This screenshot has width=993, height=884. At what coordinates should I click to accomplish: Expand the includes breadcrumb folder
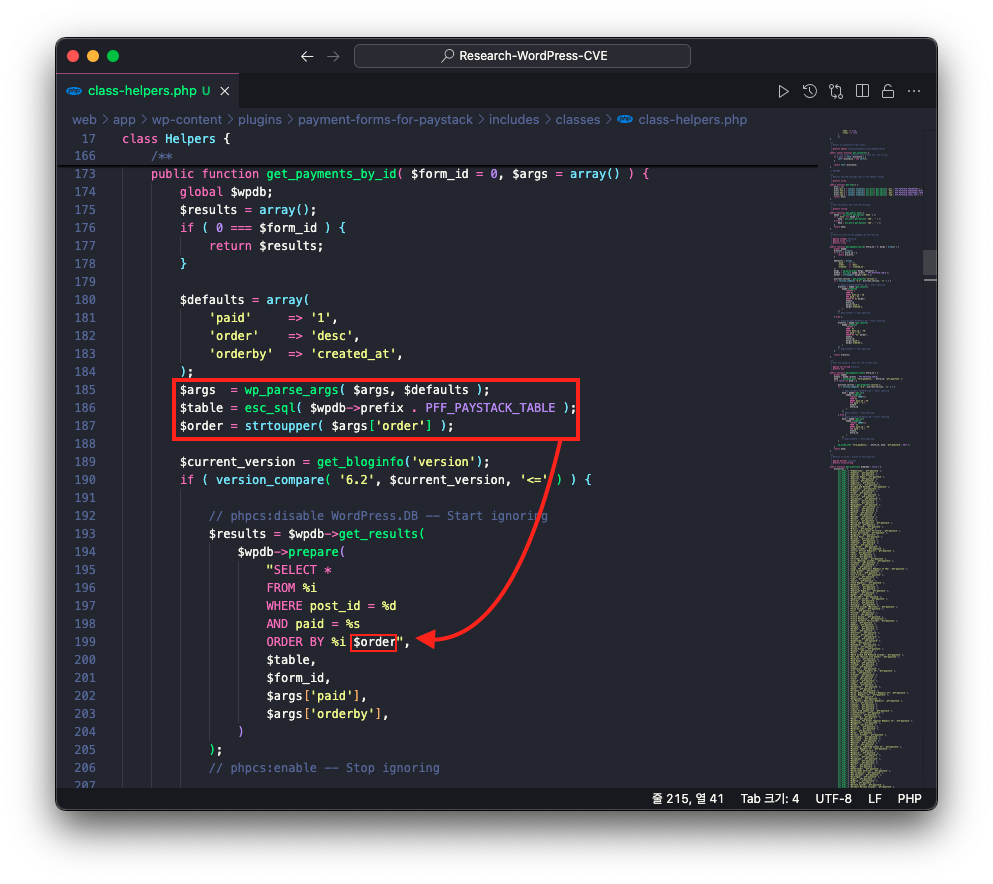(x=514, y=120)
